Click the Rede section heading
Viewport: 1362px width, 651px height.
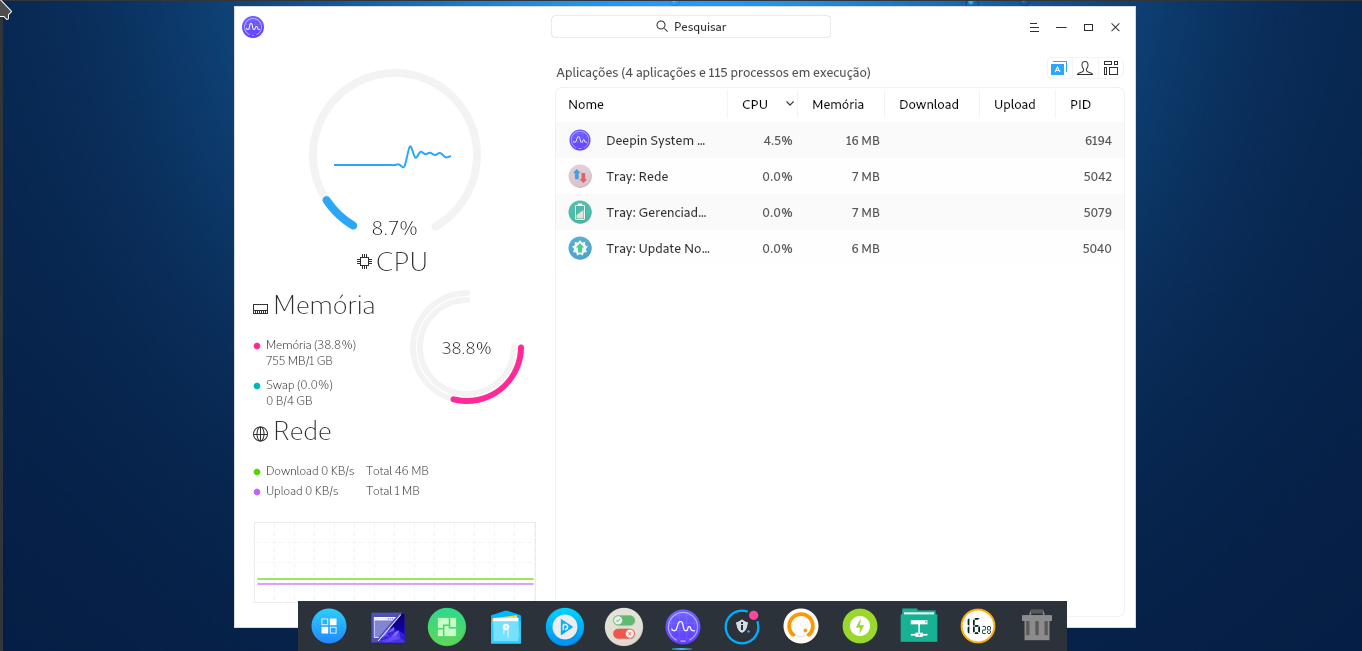pyautogui.click(x=292, y=431)
